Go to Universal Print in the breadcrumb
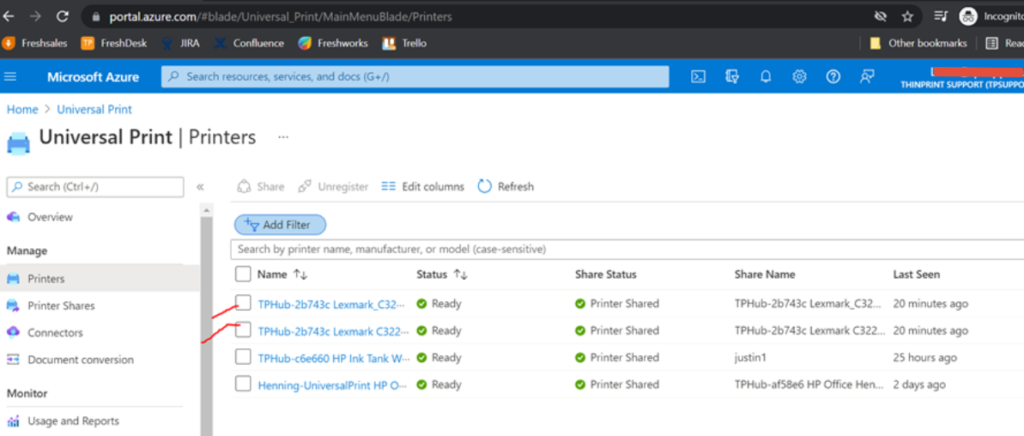The height and width of the screenshot is (436, 1024). pyautogui.click(x=94, y=109)
